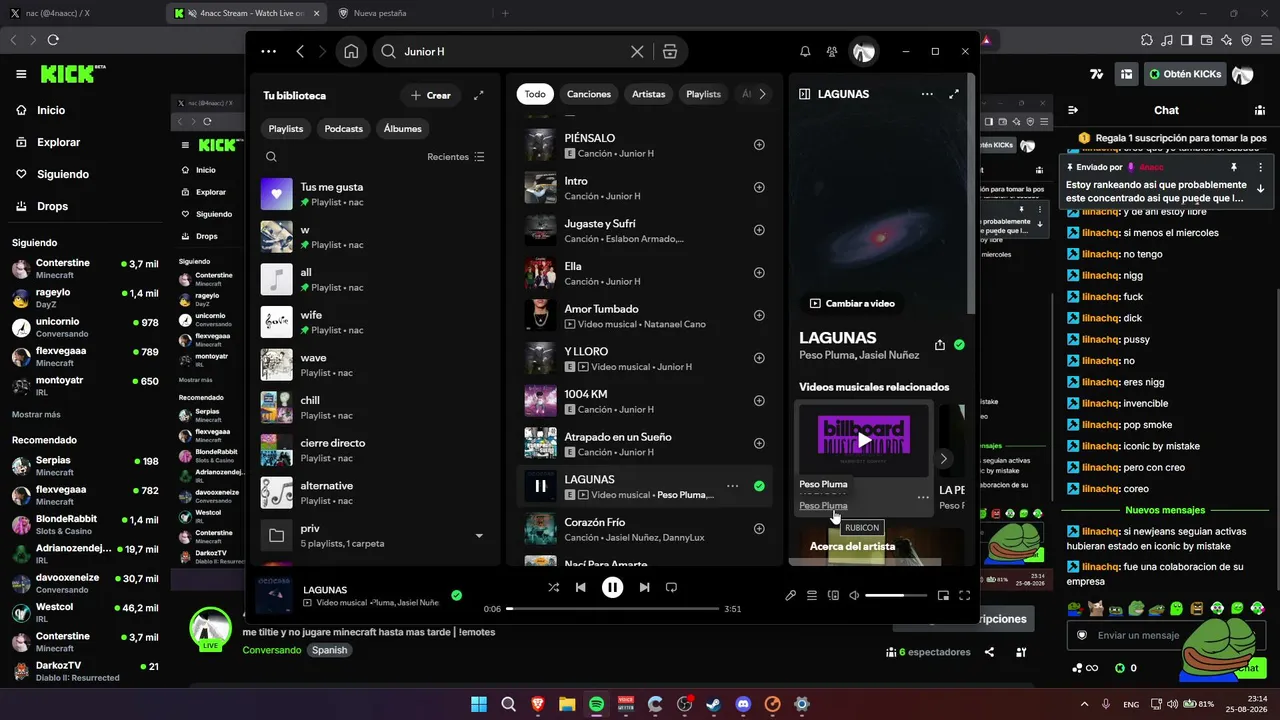Open the Recientes sort menu
Viewport: 1280px width, 720px height.
click(456, 157)
